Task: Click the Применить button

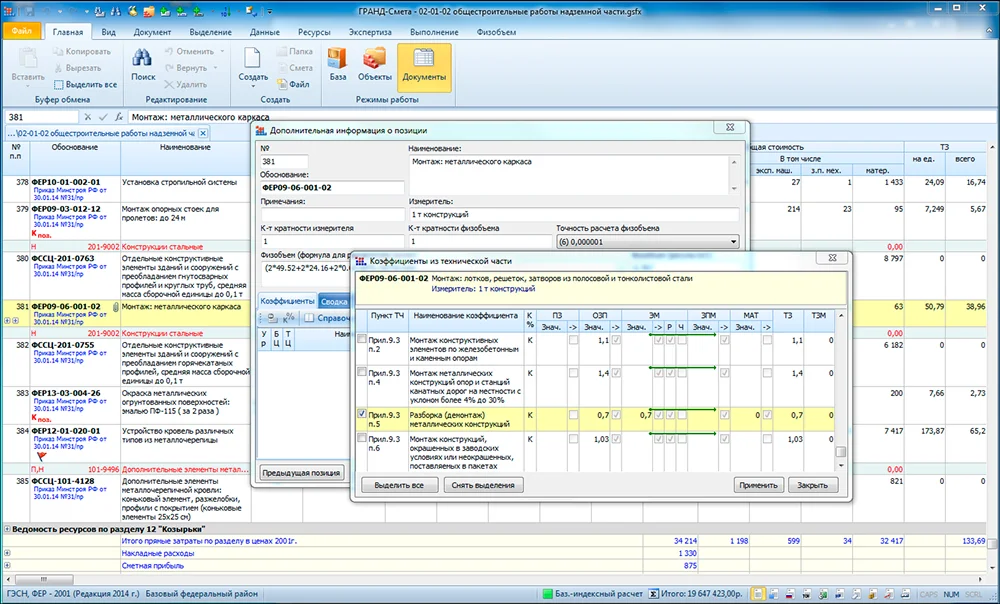Action: 758,485
